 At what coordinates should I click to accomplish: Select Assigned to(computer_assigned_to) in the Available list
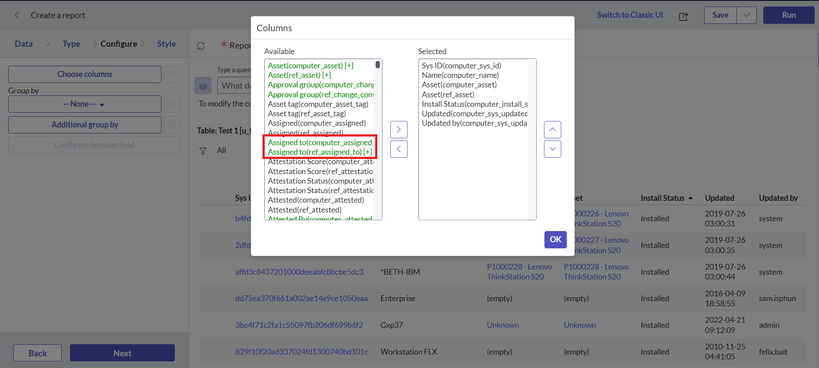click(320, 143)
